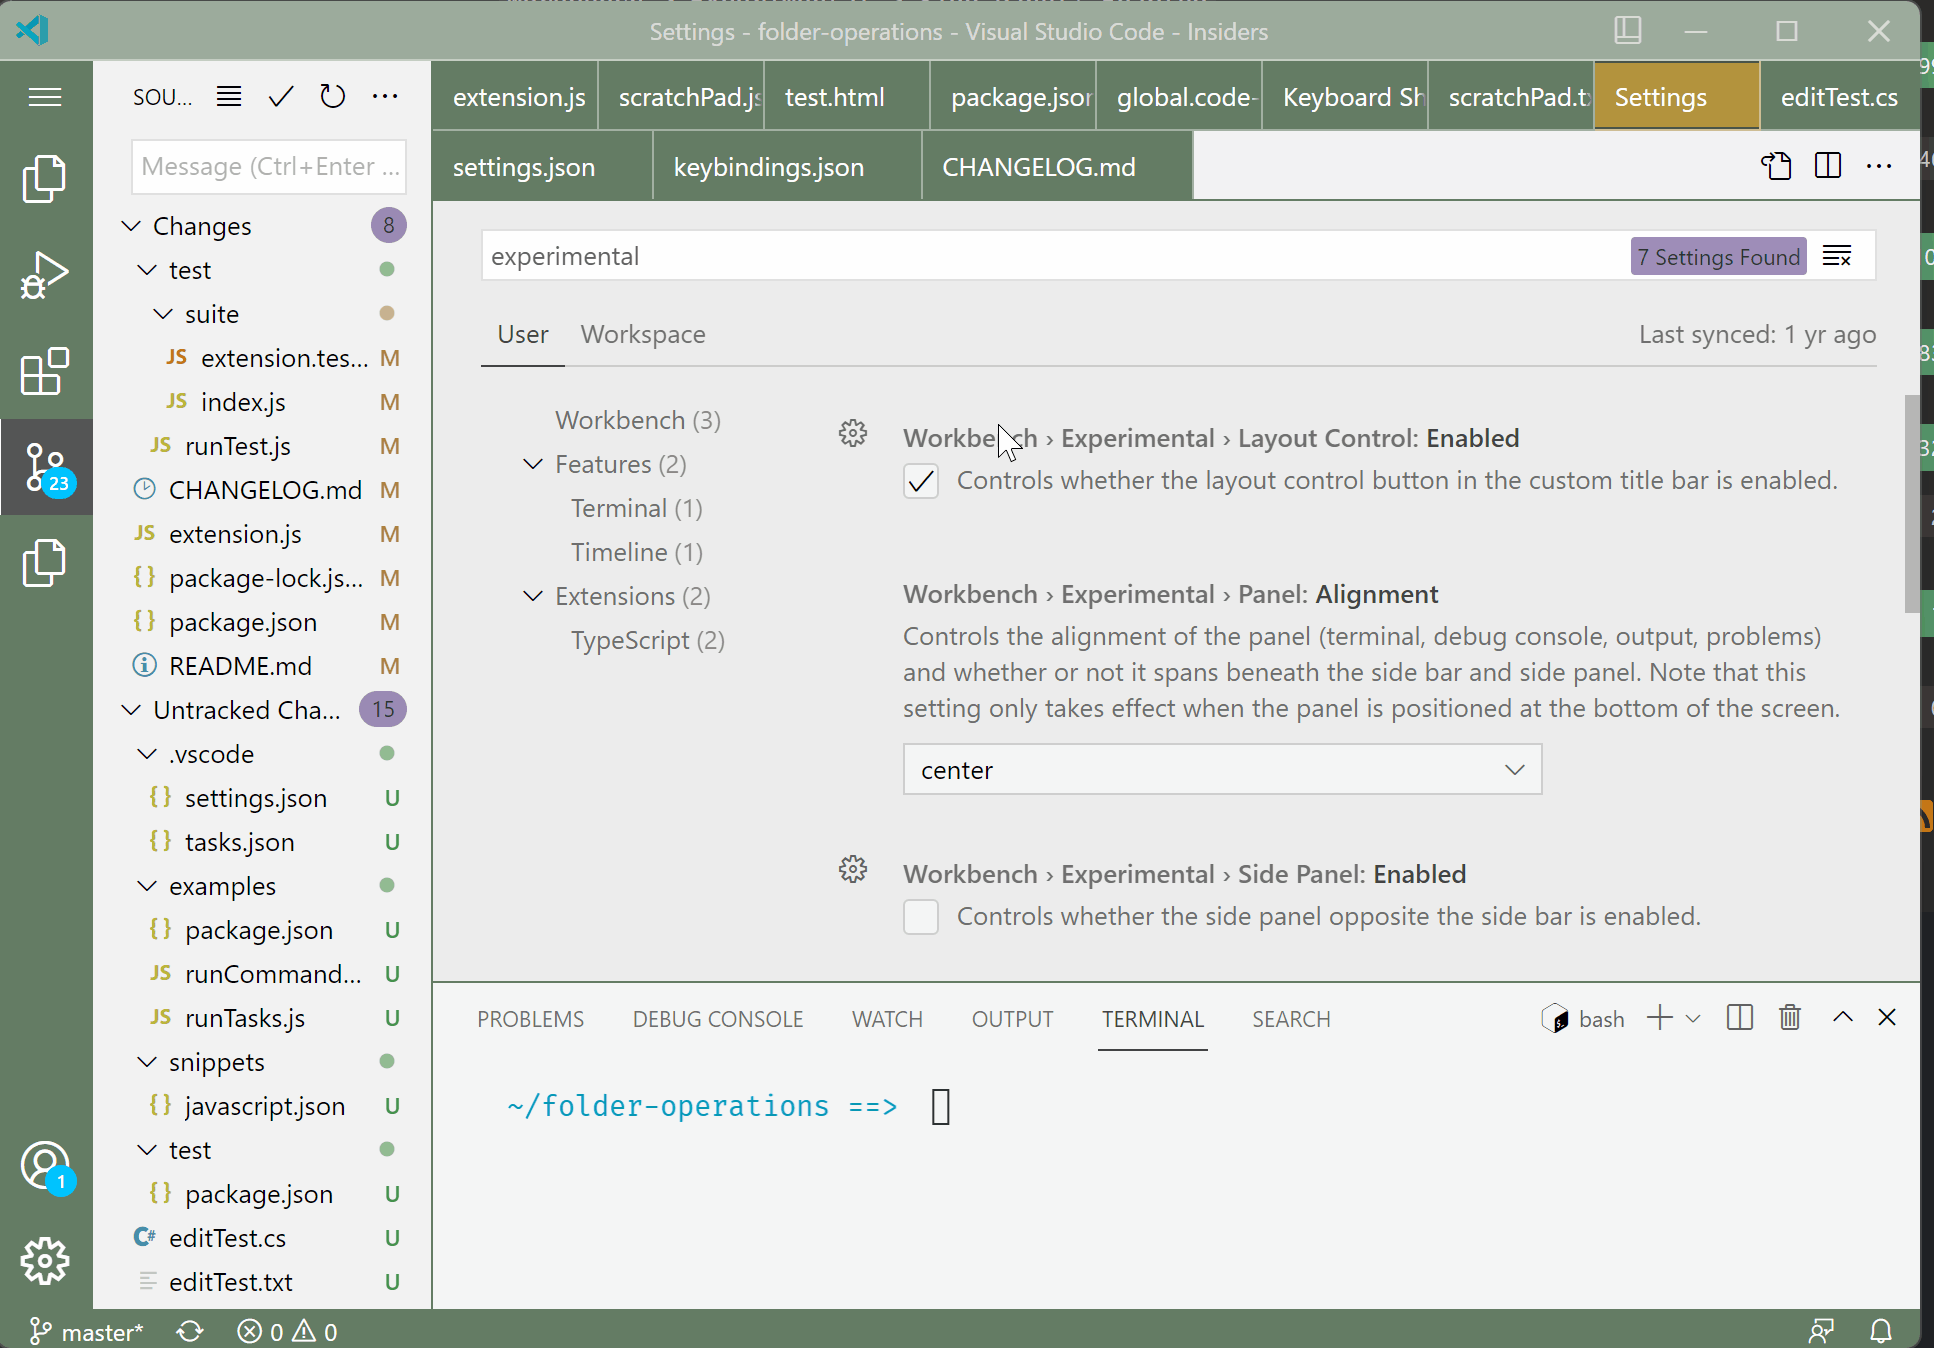Open Source Control more actions menu
This screenshot has width=1934, height=1348.
coord(385,96)
